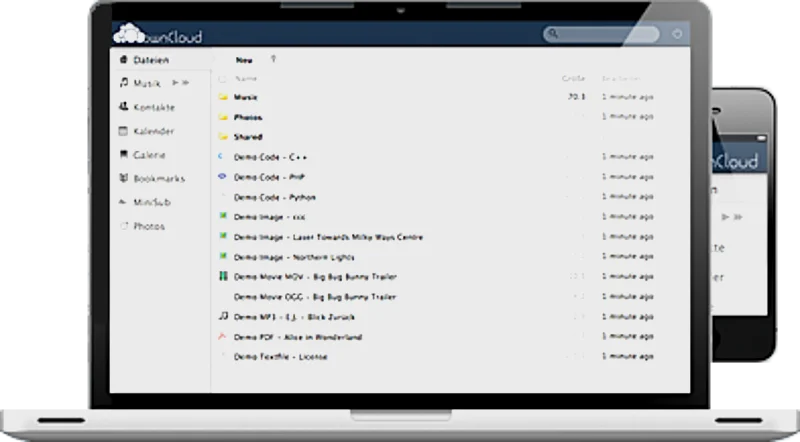Open Demo Image - ccc file
800x442 pixels.
(269, 217)
